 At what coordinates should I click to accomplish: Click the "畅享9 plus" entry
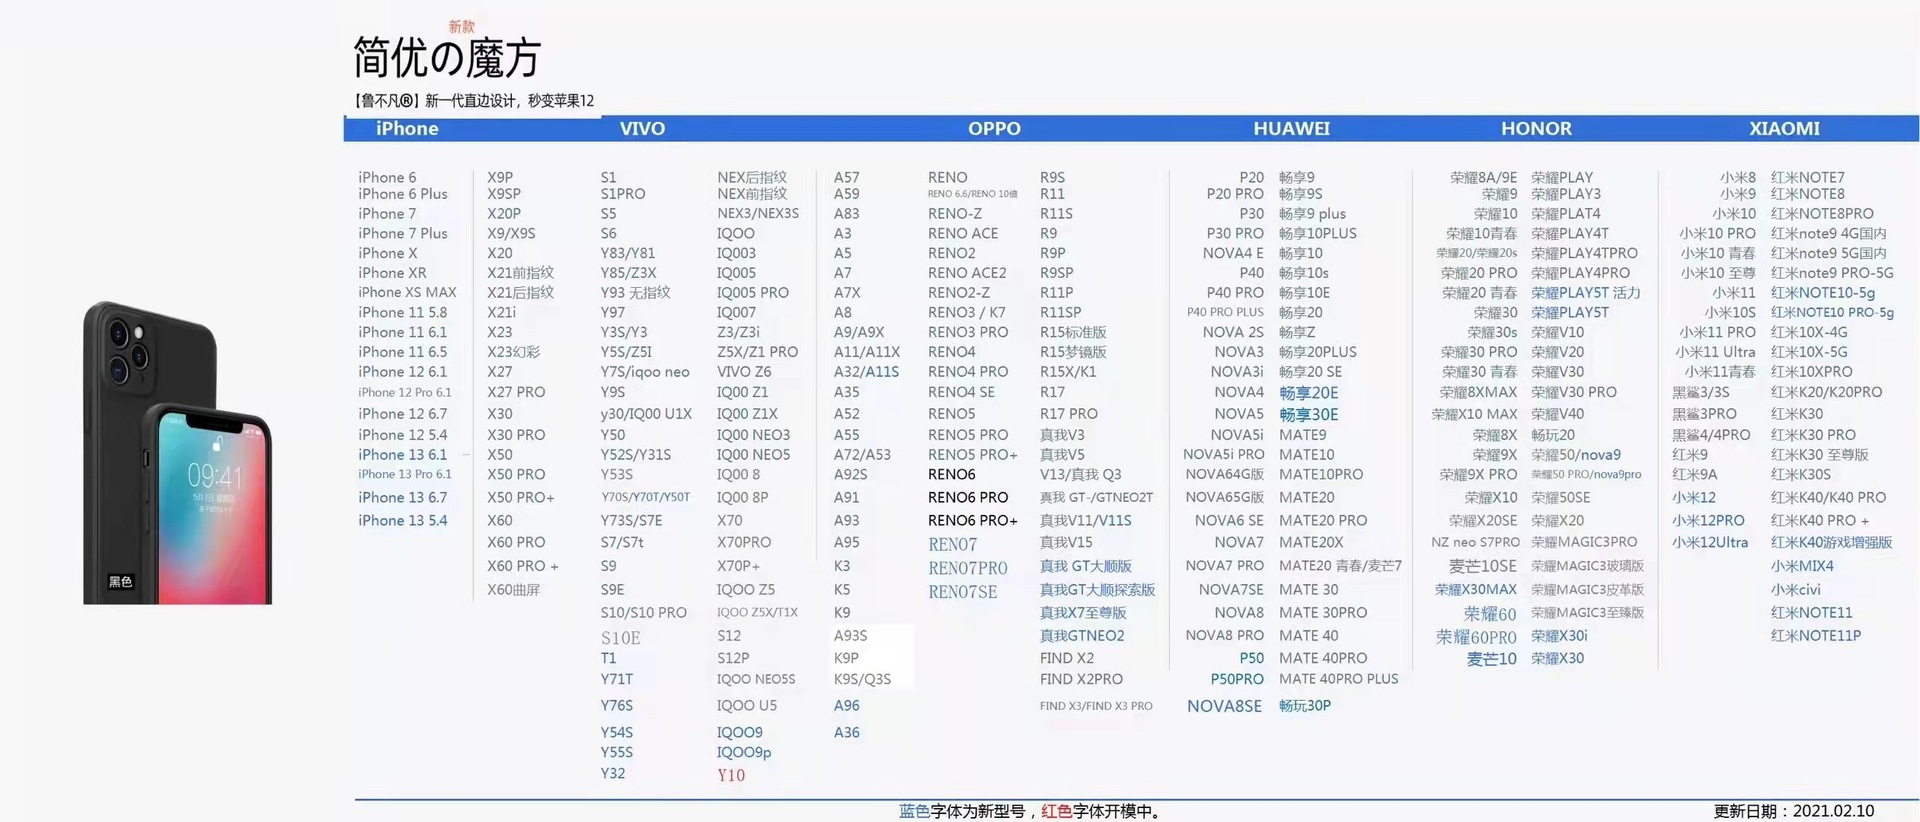point(1312,213)
